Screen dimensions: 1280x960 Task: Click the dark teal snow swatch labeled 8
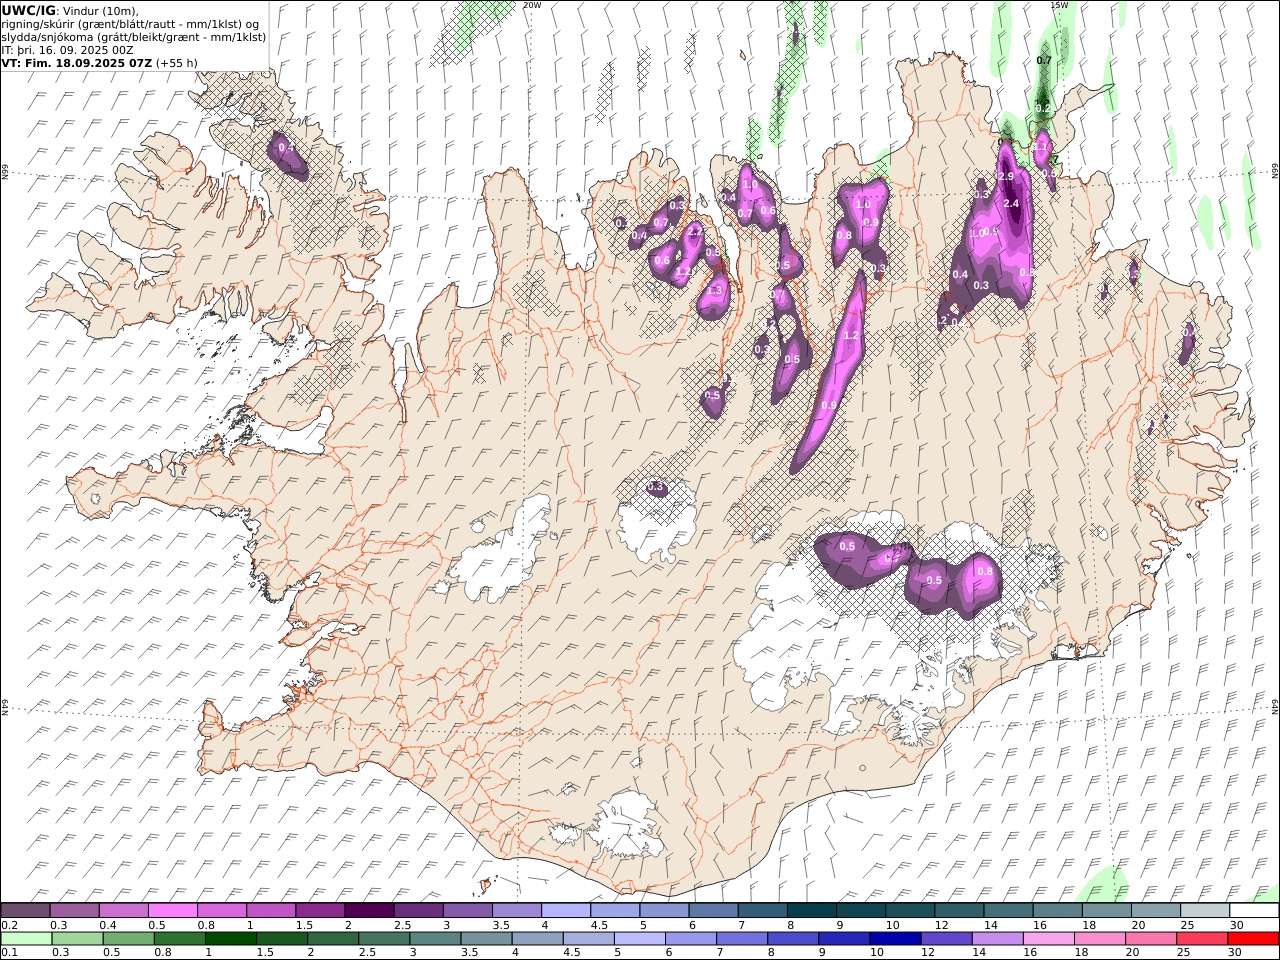pyautogui.click(x=811, y=910)
